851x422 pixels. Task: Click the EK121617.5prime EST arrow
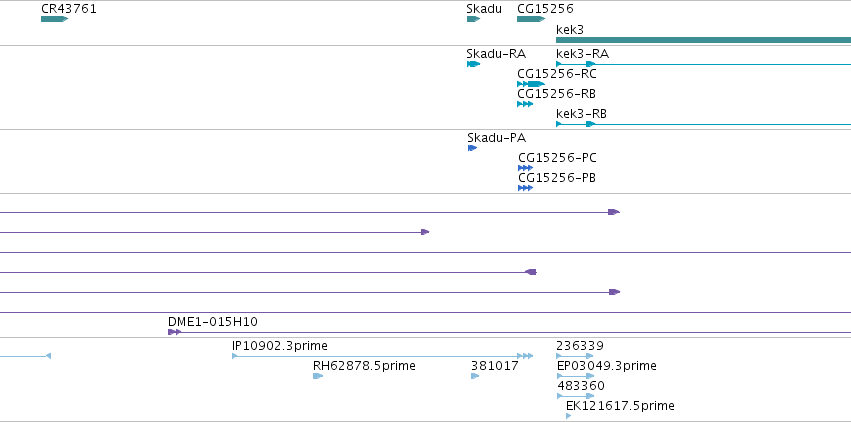click(x=568, y=416)
